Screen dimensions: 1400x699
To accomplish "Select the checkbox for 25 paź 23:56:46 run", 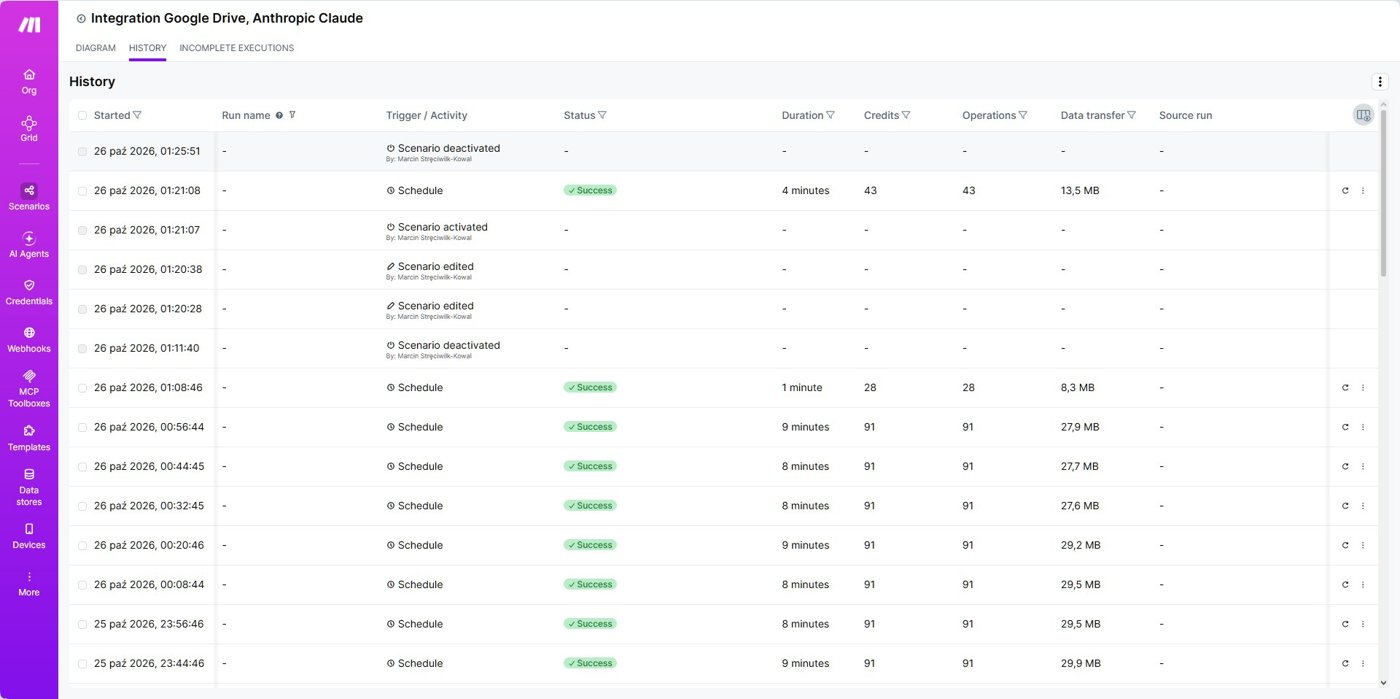I will click(82, 624).
